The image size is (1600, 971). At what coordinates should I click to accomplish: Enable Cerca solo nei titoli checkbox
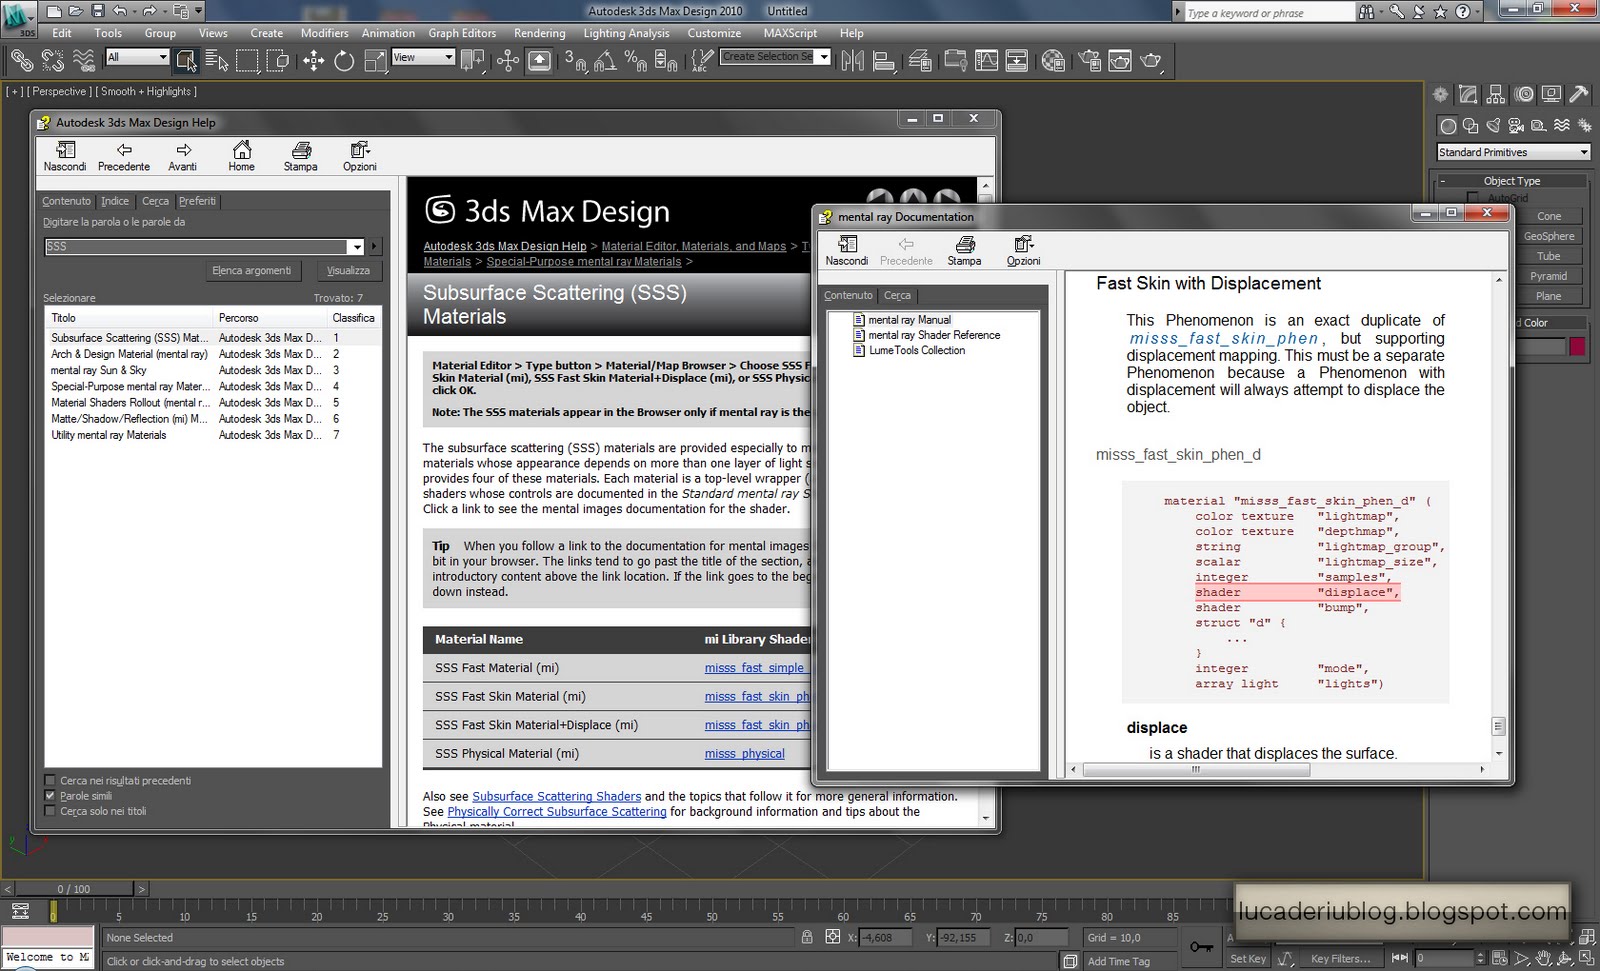[50, 811]
